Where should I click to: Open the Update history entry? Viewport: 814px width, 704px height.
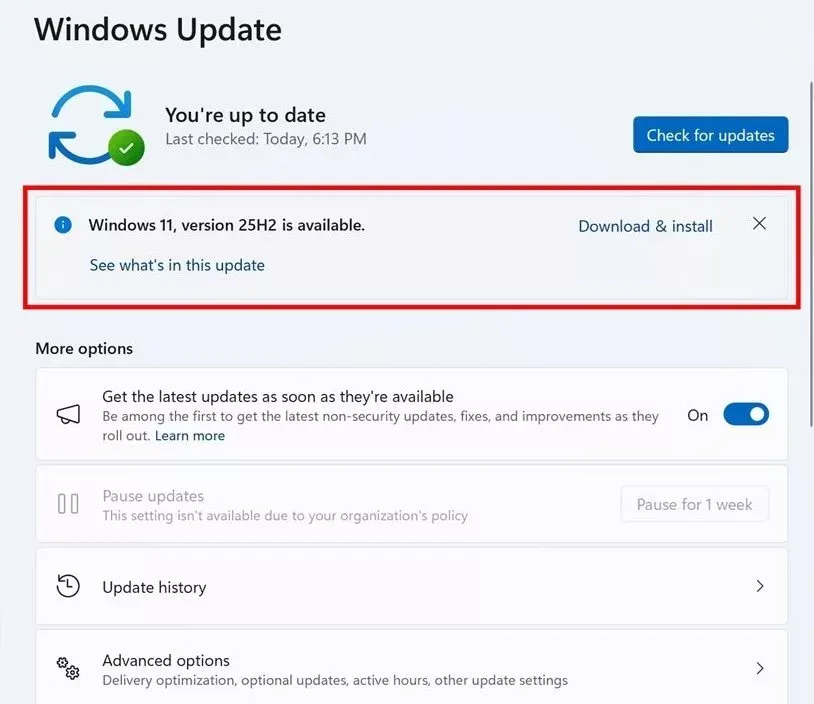pyautogui.click(x=154, y=588)
